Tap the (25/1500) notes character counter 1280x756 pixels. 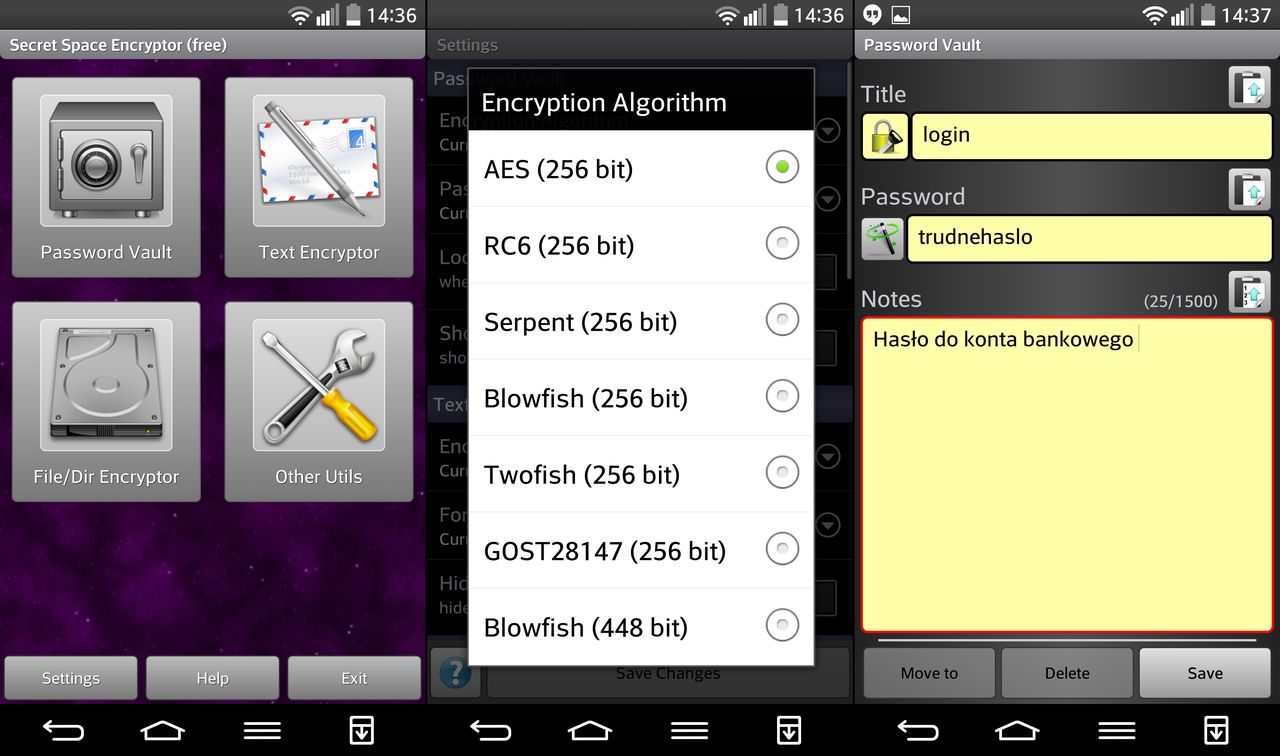[1180, 301]
